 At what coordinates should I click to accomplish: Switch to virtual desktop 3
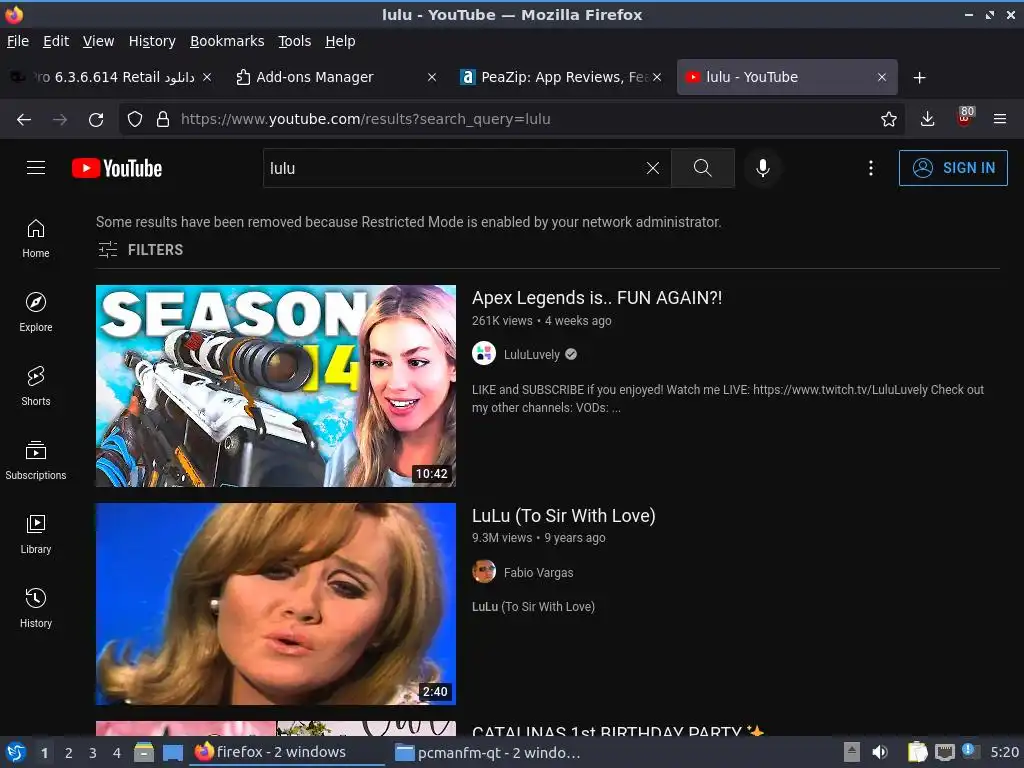point(93,753)
